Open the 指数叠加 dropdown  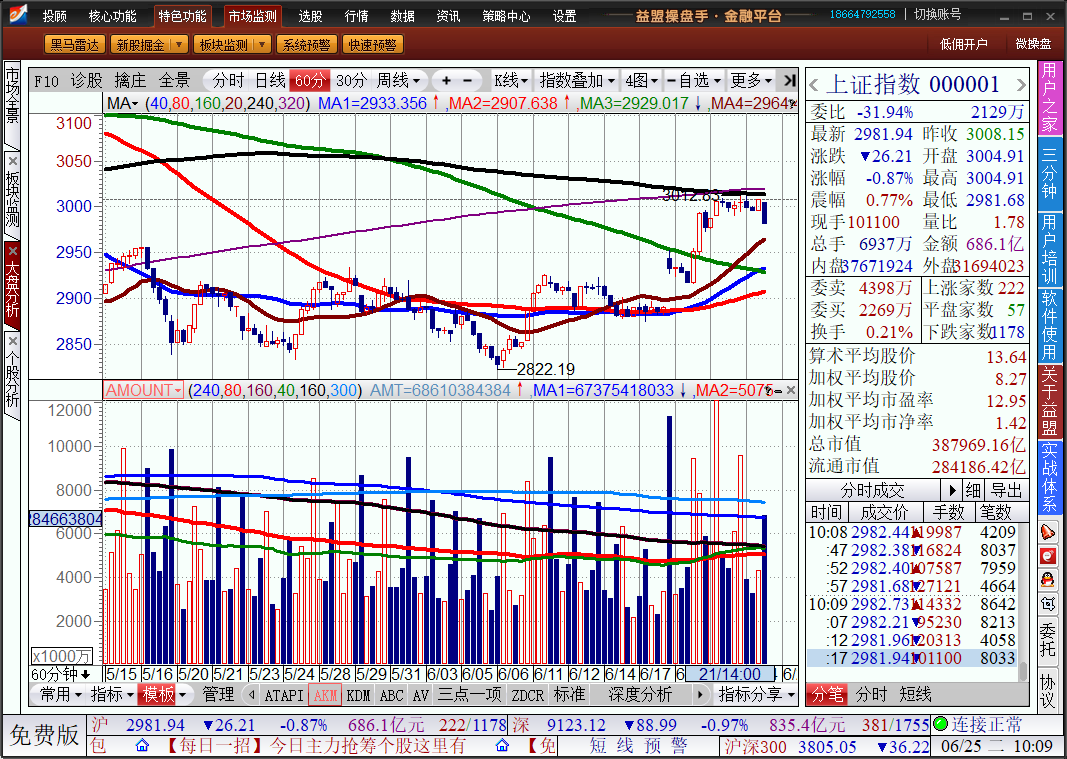point(611,81)
